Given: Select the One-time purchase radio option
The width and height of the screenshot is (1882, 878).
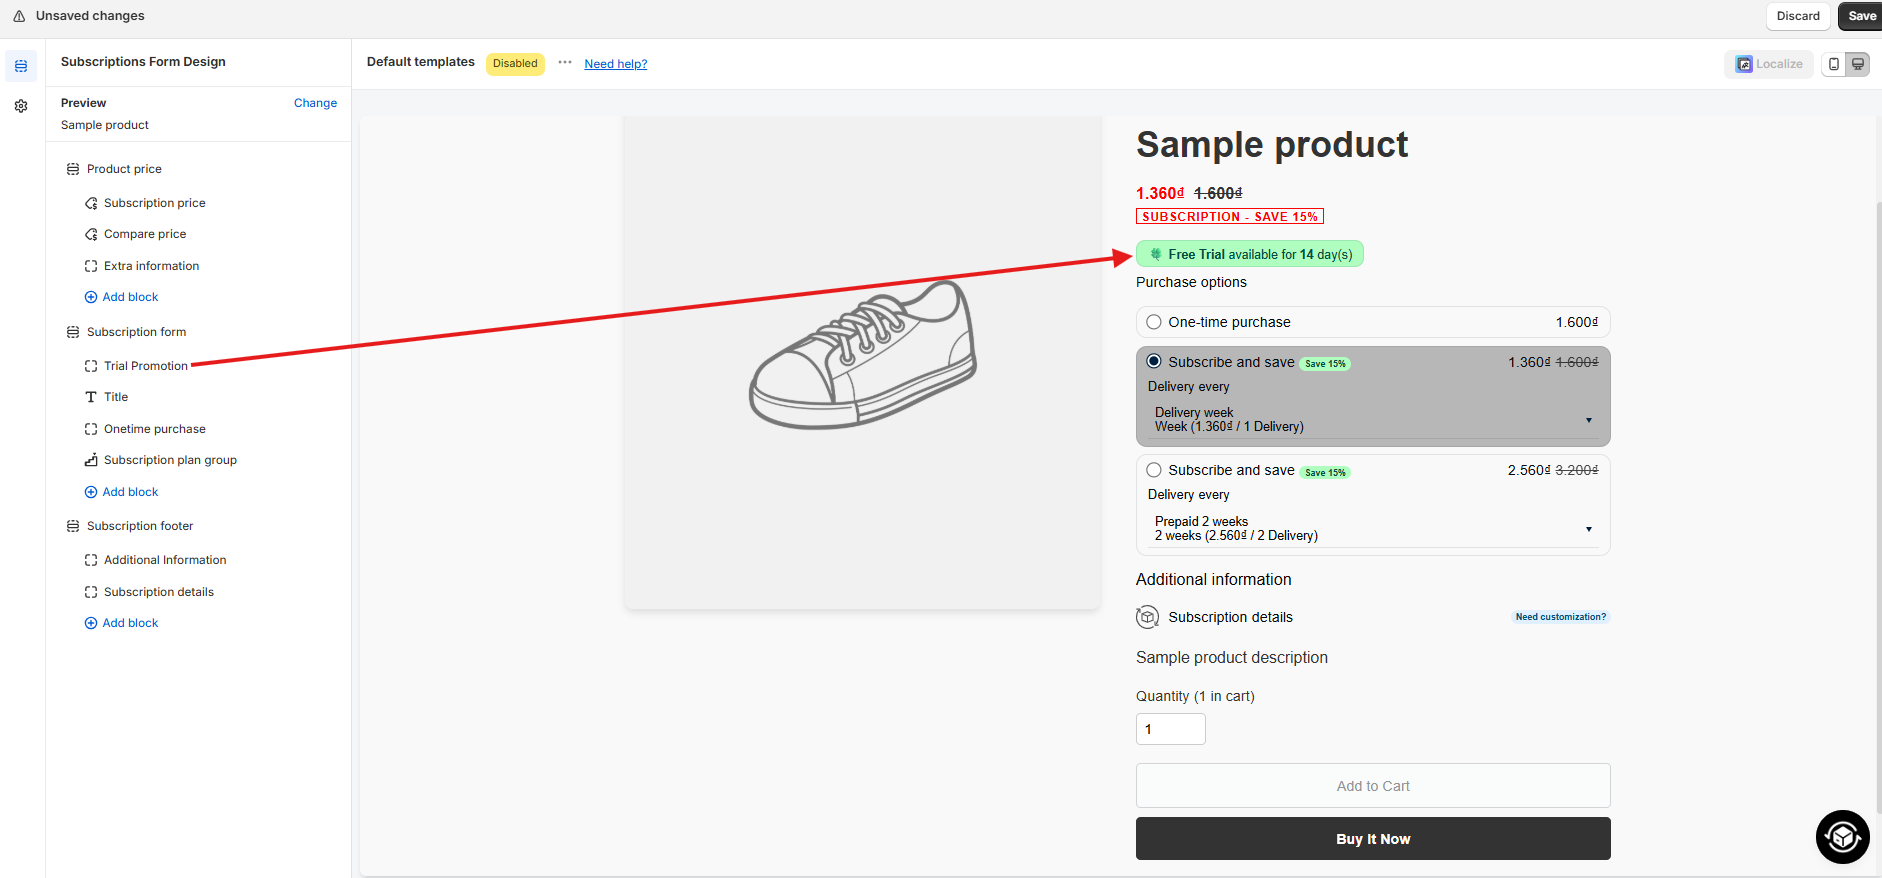Looking at the screenshot, I should (1154, 322).
